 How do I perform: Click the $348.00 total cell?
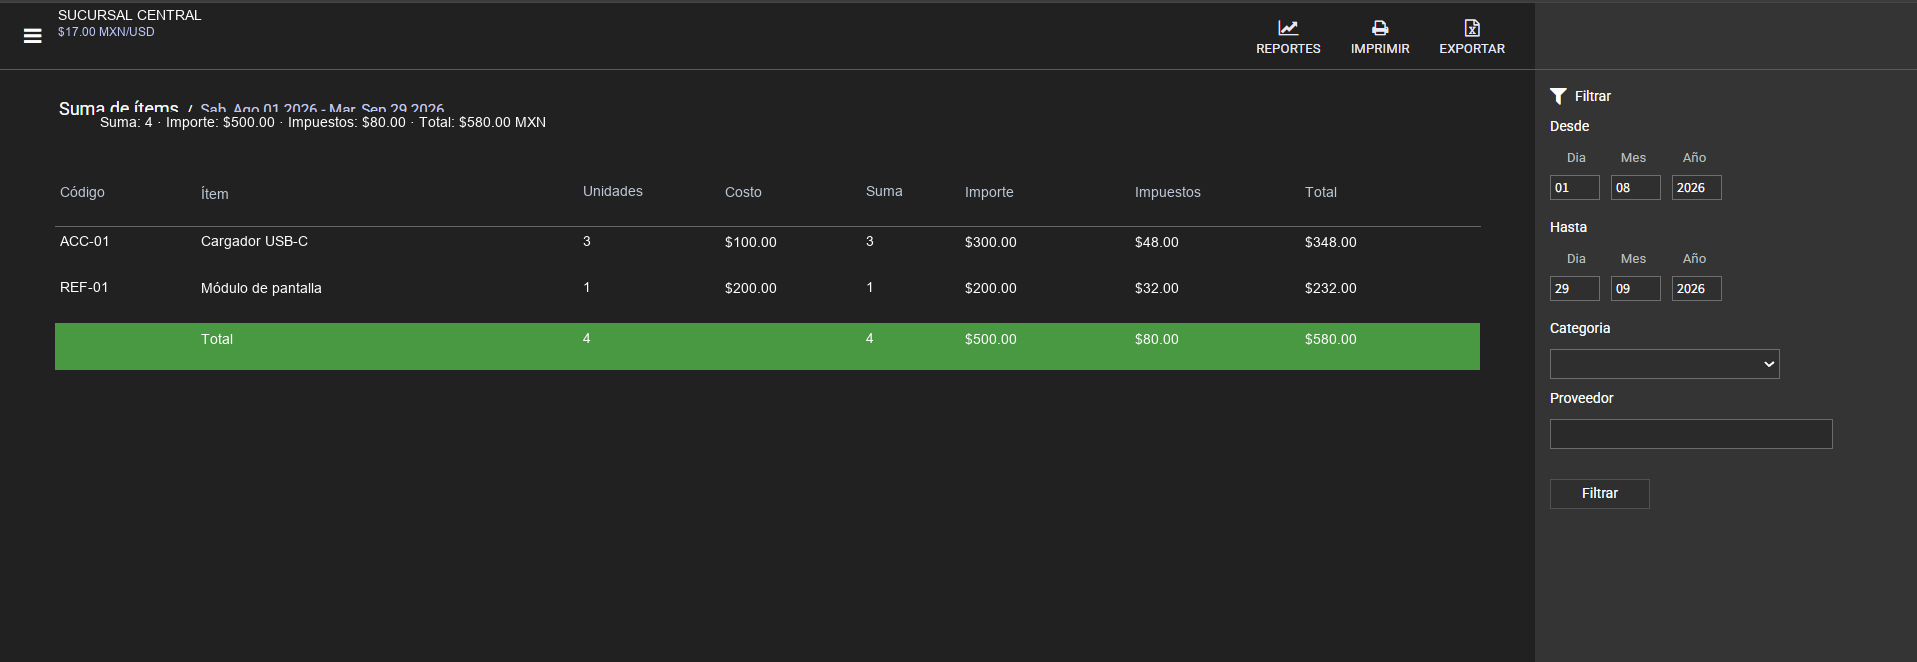pos(1331,242)
